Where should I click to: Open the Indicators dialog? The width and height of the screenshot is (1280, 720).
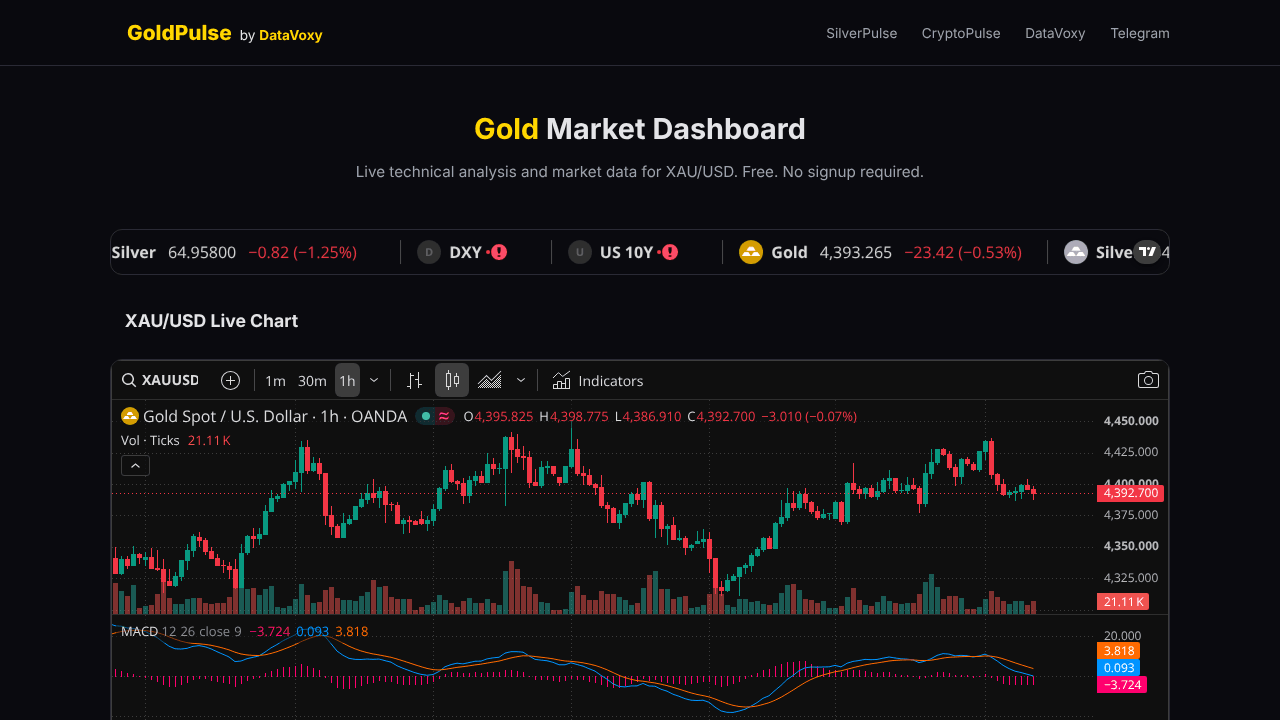coord(598,380)
